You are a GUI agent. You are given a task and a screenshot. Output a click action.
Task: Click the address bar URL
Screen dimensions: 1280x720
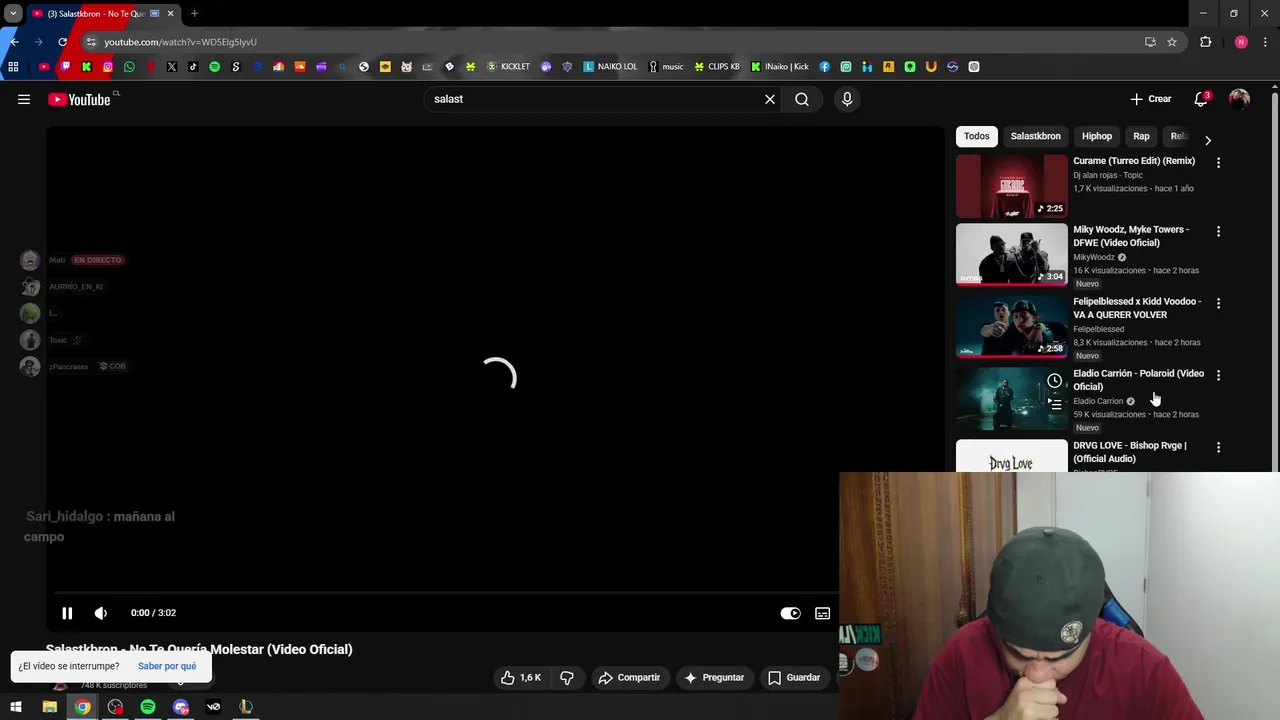pos(181,42)
